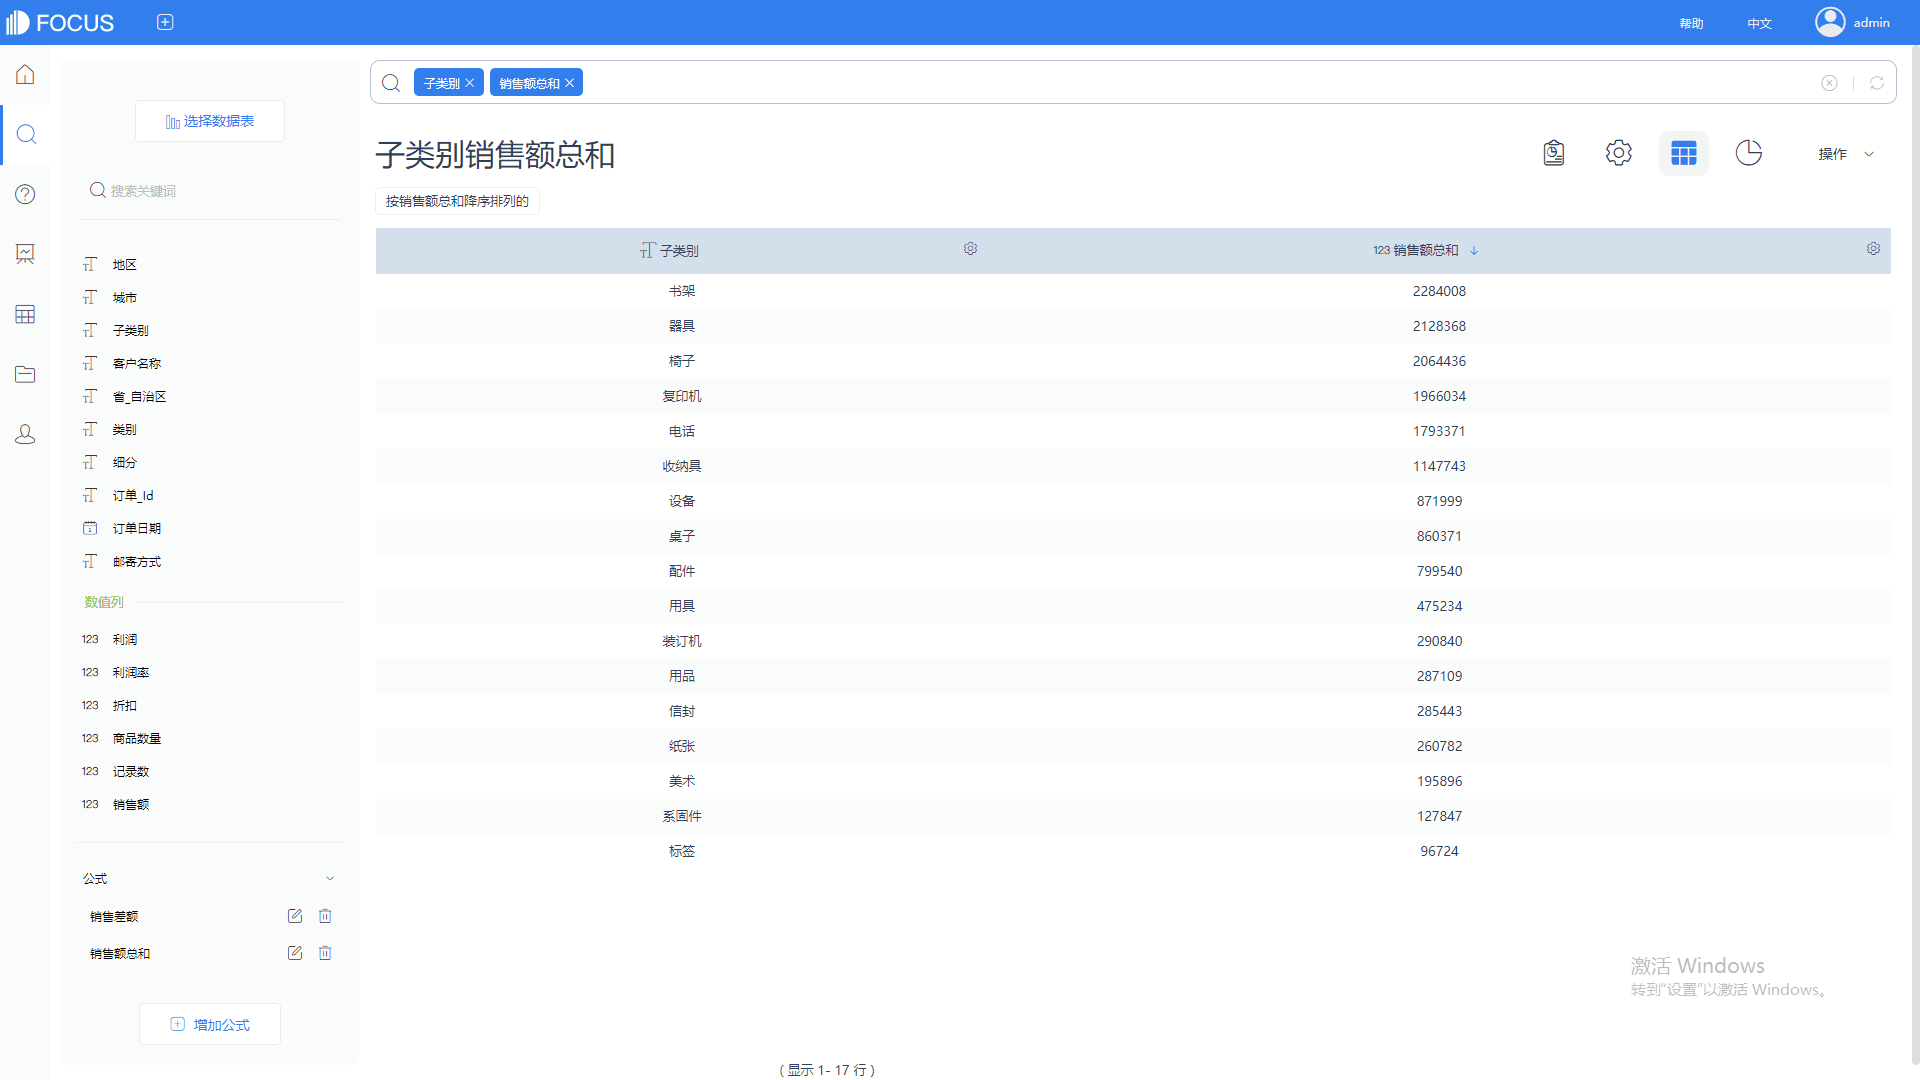Viewport: 1920px width, 1080px height.
Task: Select the 省_自治区 column
Action: pyautogui.click(x=139, y=397)
